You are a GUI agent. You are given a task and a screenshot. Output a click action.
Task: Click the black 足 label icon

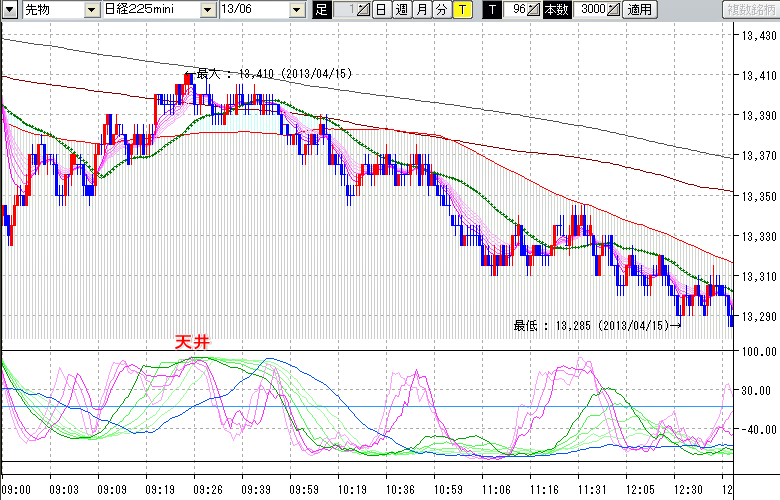point(321,10)
